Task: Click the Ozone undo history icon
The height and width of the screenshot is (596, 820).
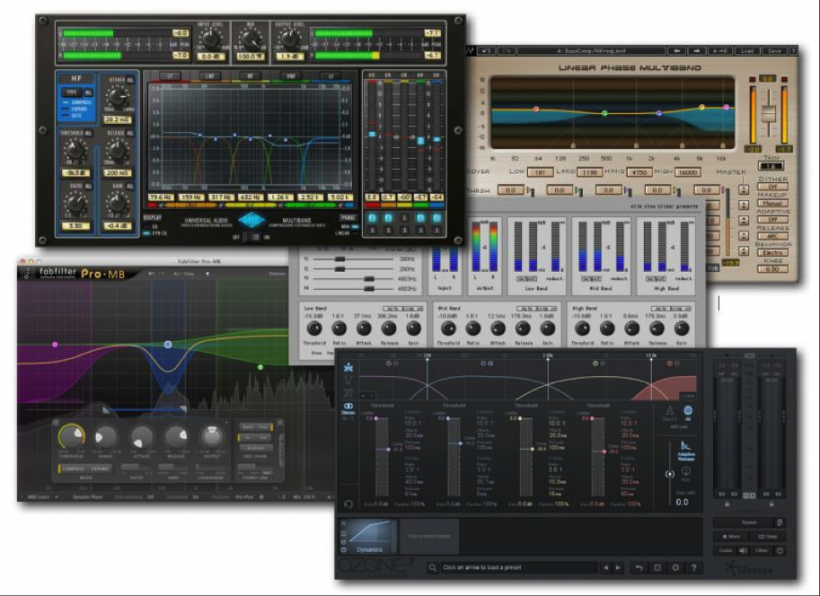Action: [x=639, y=567]
